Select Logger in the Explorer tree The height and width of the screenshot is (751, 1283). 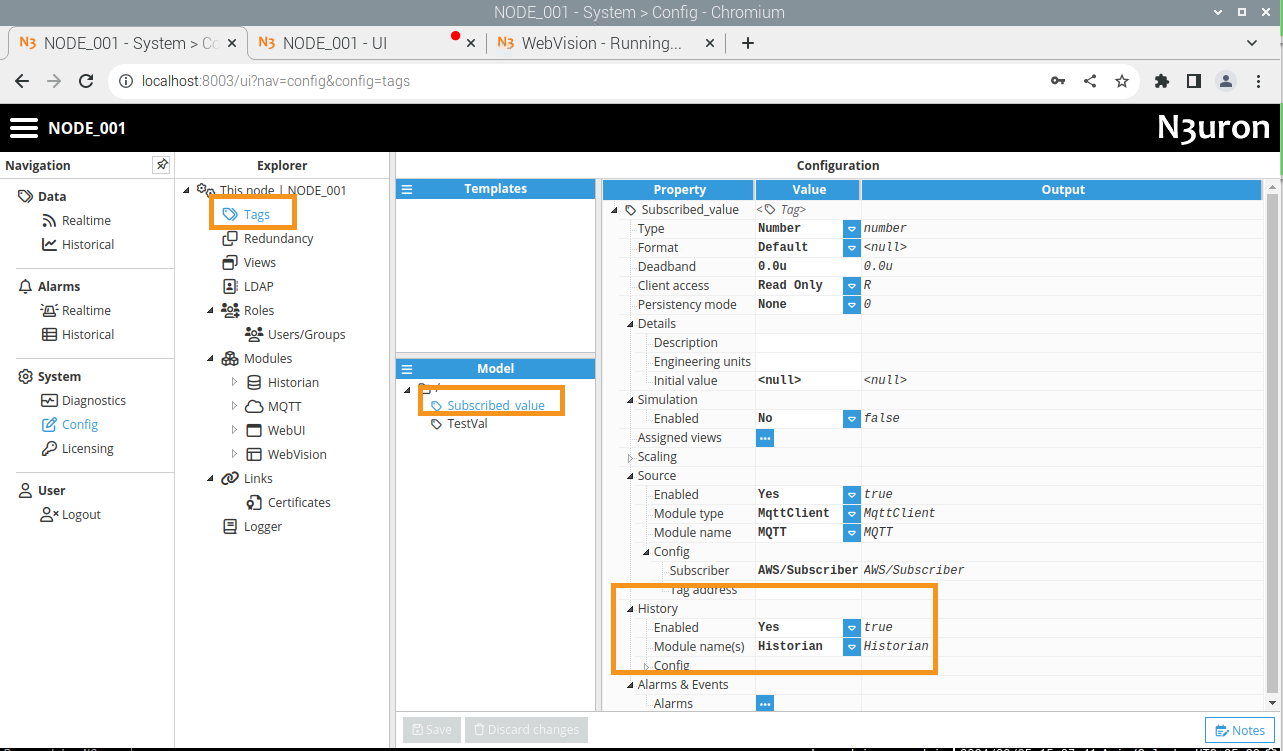pos(252,527)
